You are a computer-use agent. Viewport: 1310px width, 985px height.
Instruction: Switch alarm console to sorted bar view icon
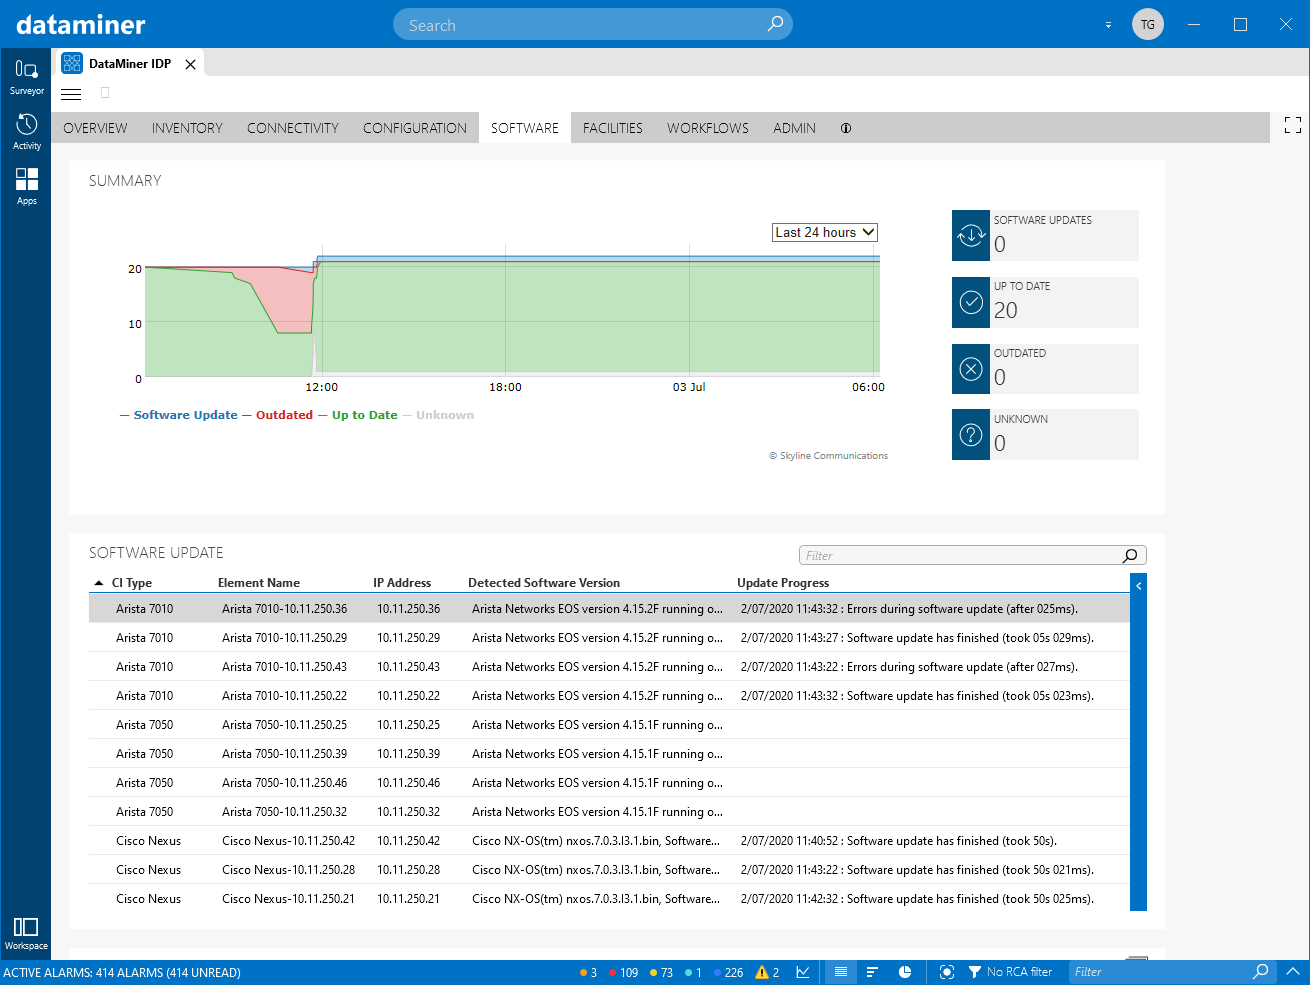[x=872, y=972]
